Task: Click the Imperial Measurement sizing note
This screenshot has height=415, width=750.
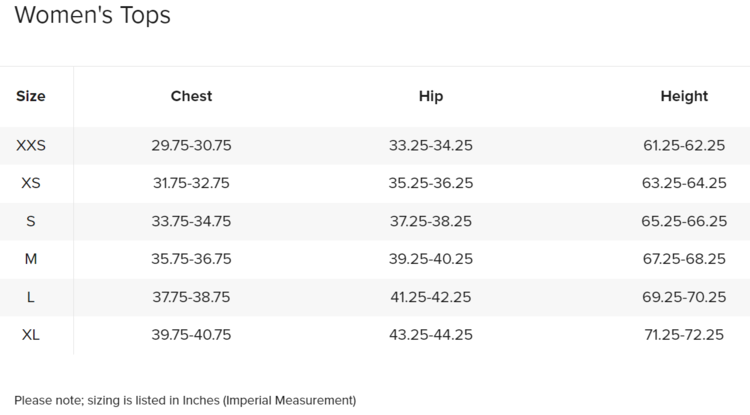Action: (x=185, y=401)
